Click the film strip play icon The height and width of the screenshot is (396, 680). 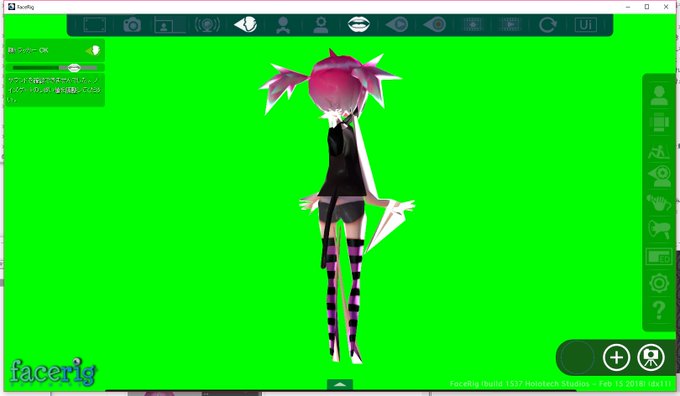510,25
